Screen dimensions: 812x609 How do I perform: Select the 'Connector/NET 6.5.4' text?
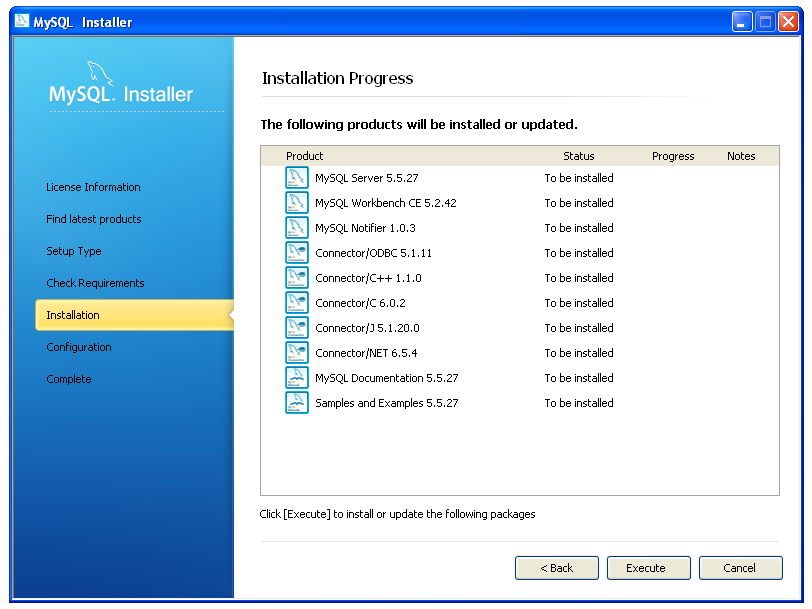coord(366,353)
